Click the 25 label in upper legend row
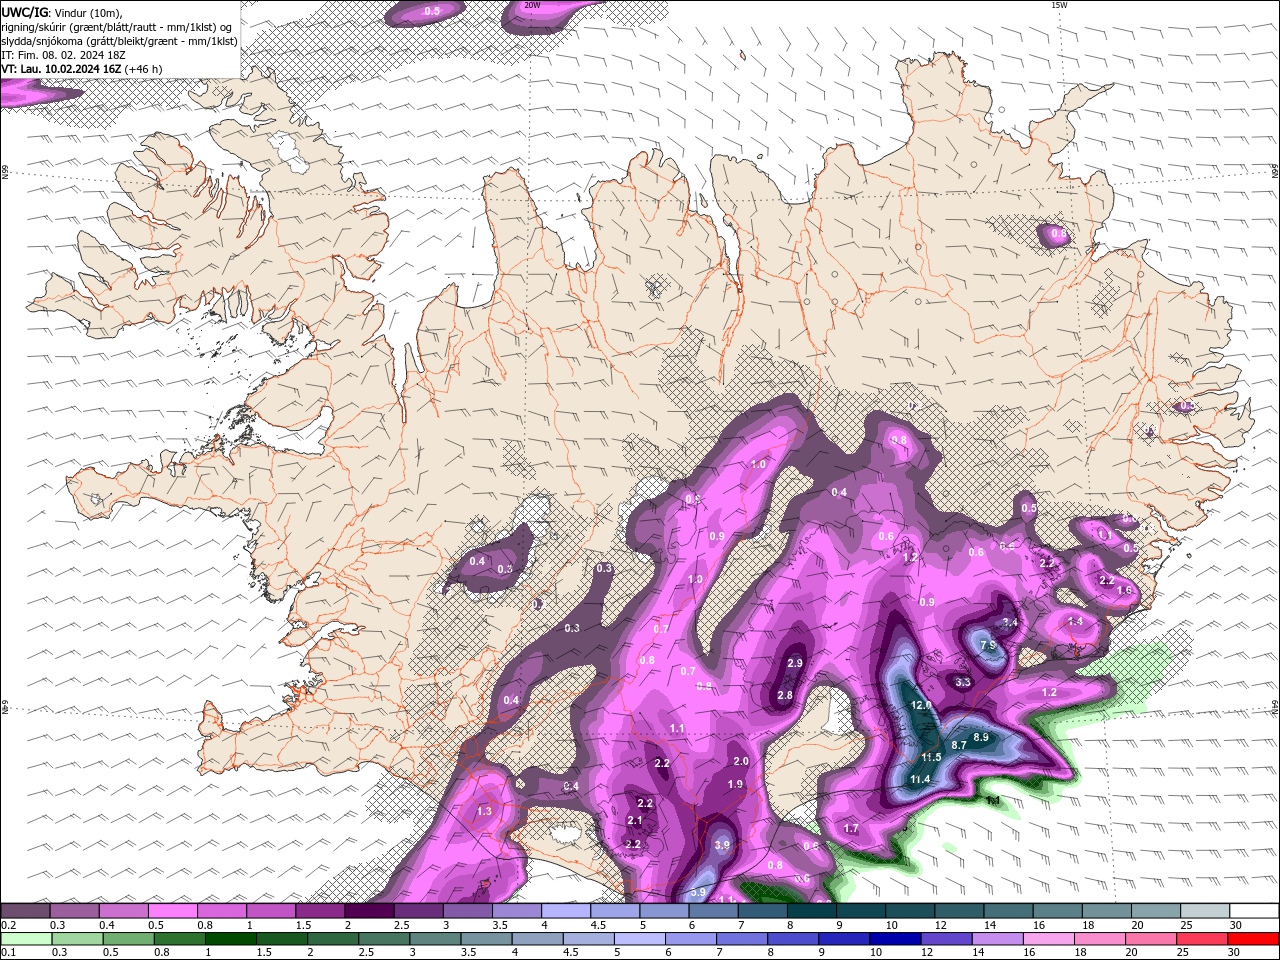 (x=1185, y=925)
